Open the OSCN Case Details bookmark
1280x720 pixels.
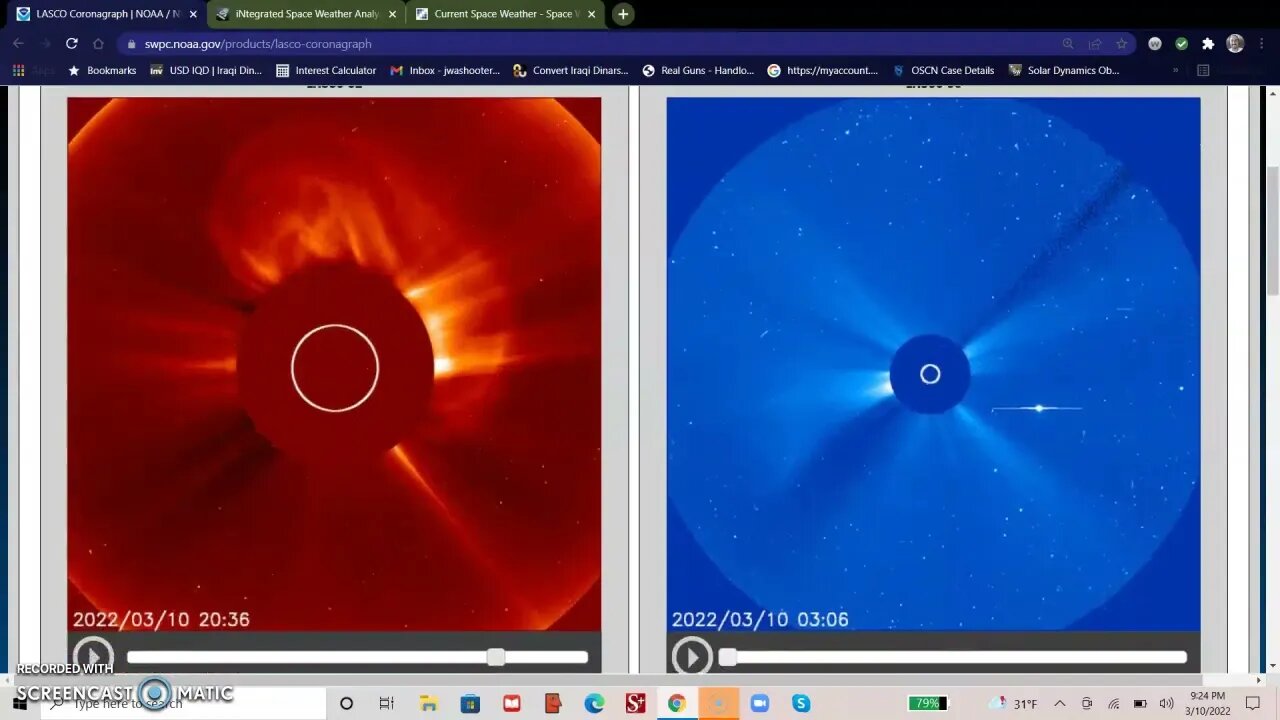(x=943, y=71)
